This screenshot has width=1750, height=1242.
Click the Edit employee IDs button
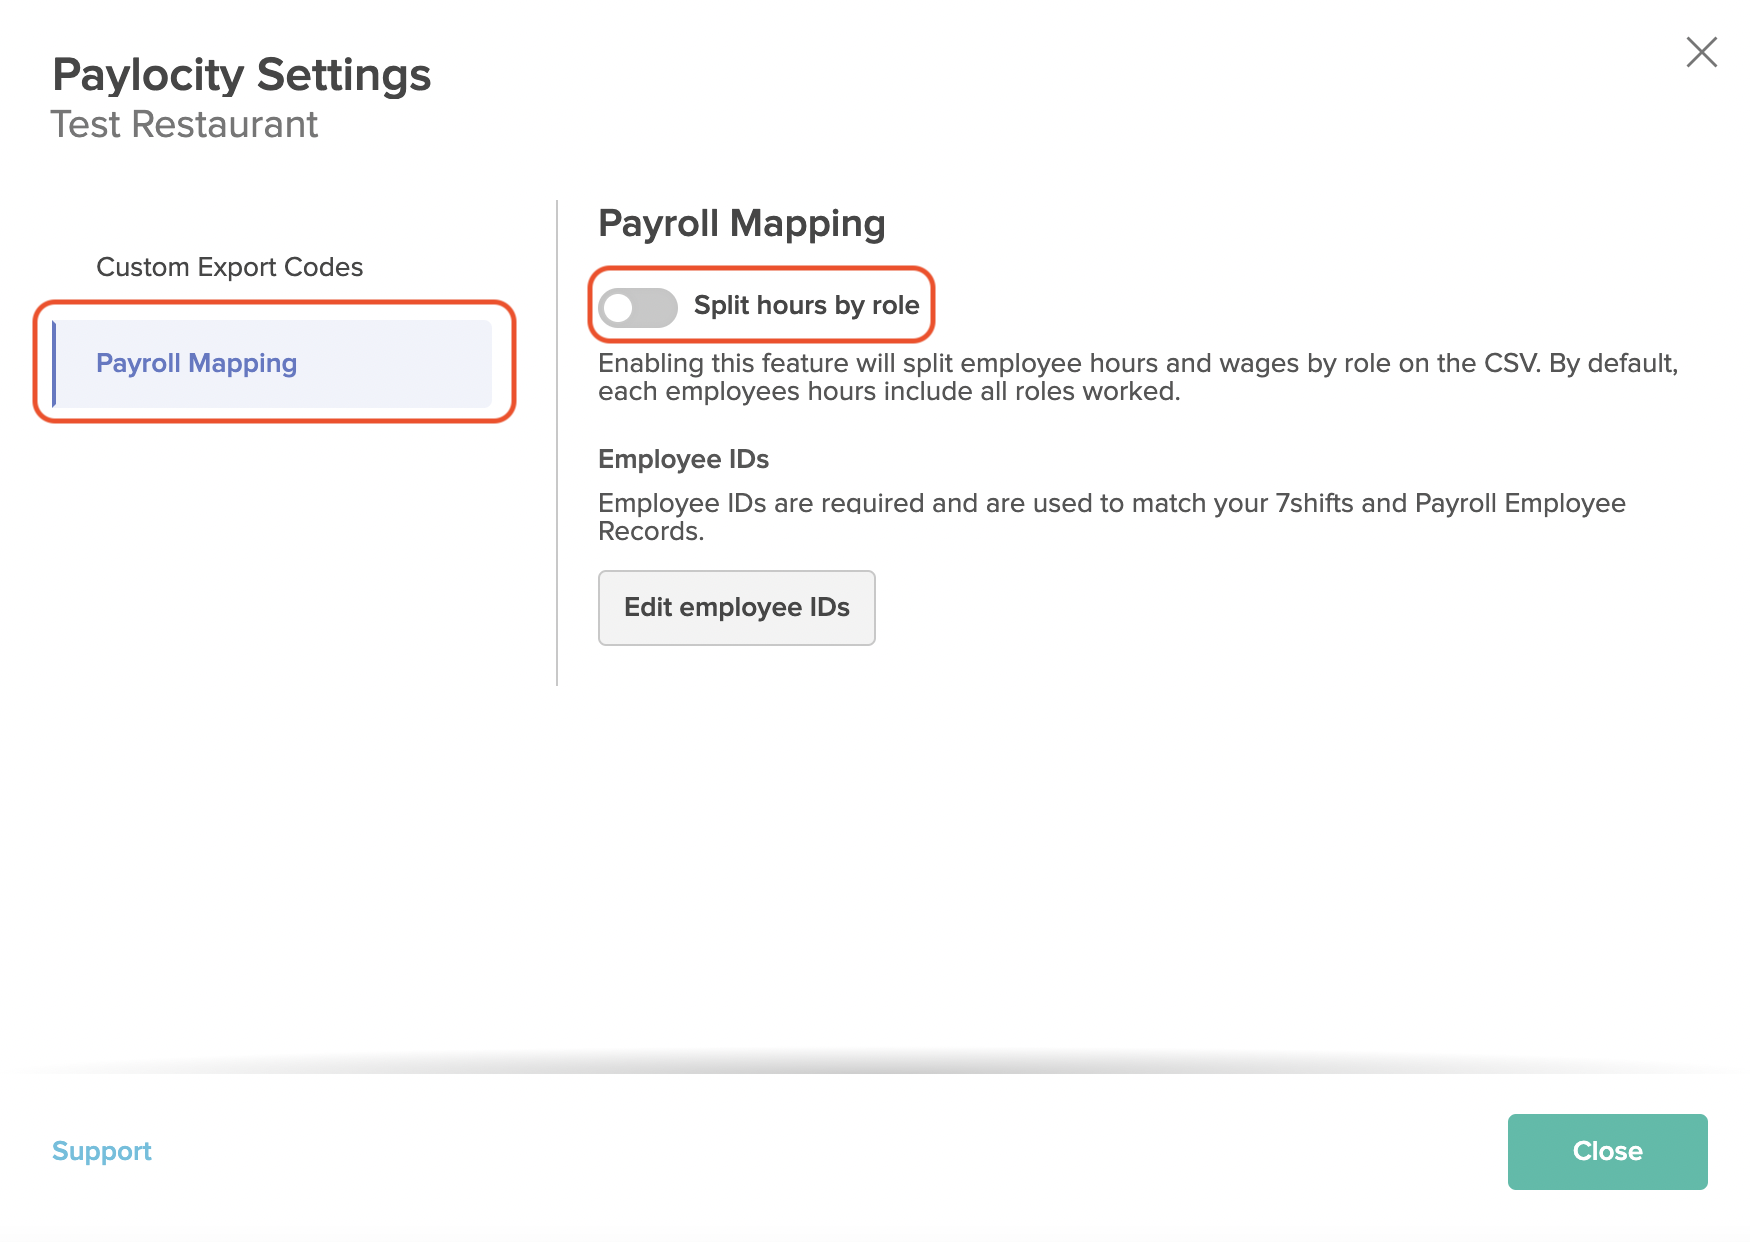click(x=737, y=608)
